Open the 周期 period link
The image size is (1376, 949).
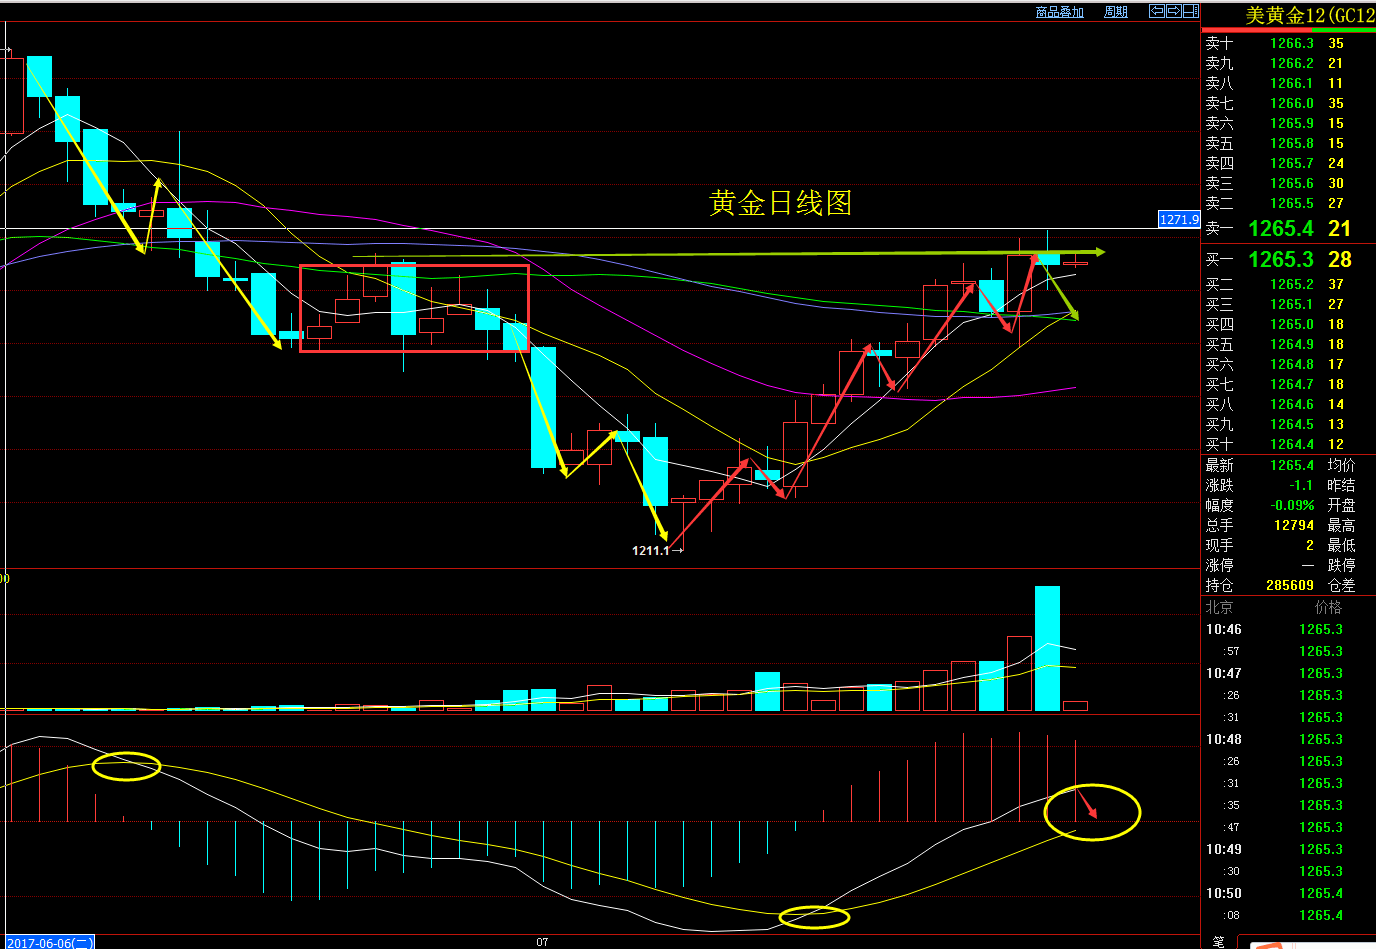click(1116, 12)
